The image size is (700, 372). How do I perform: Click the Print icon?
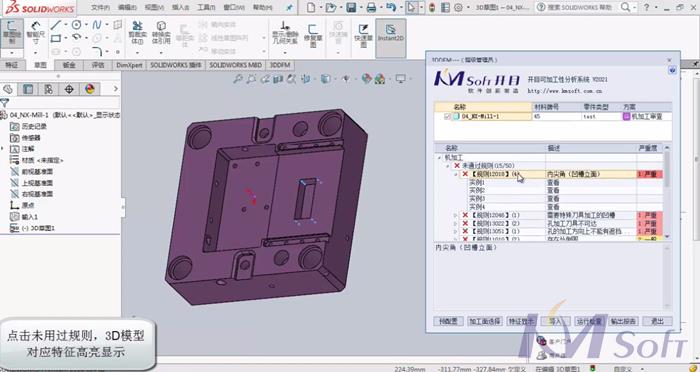[x=371, y=7]
